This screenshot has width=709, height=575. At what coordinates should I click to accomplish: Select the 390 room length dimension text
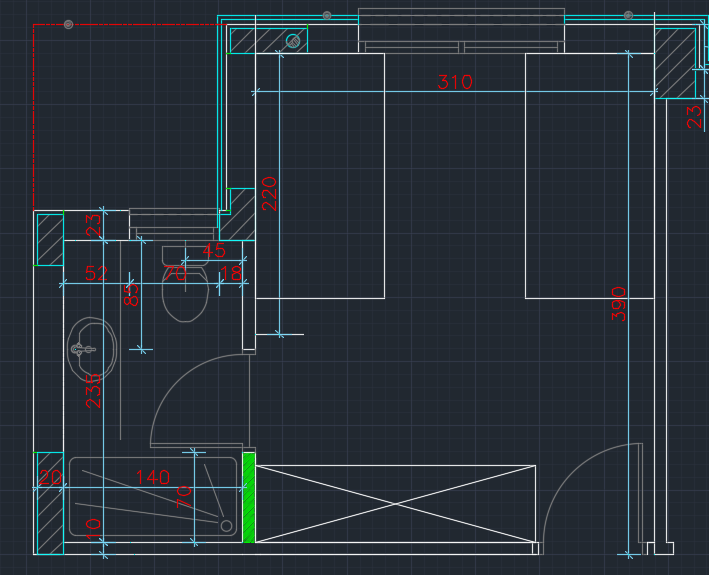[x=619, y=303]
